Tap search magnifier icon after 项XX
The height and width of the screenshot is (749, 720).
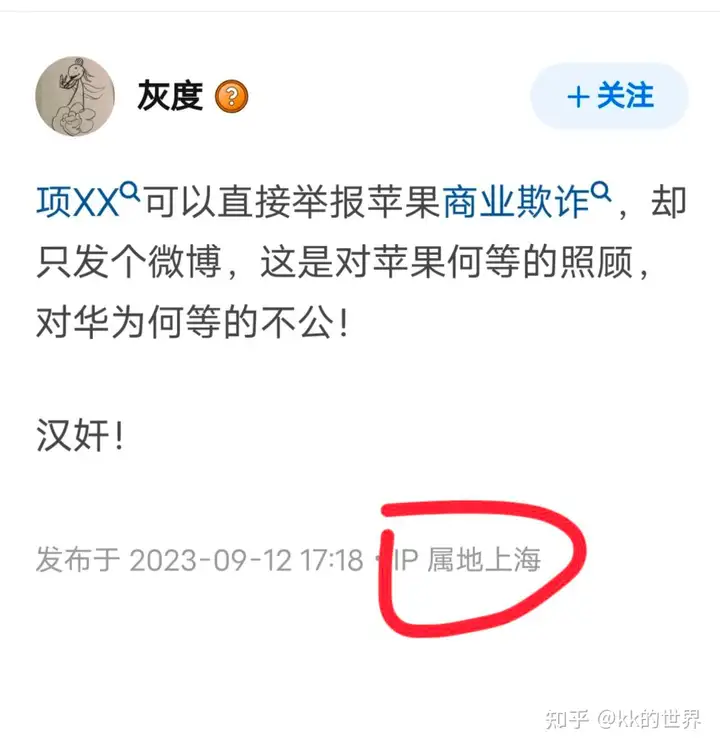click(130, 192)
